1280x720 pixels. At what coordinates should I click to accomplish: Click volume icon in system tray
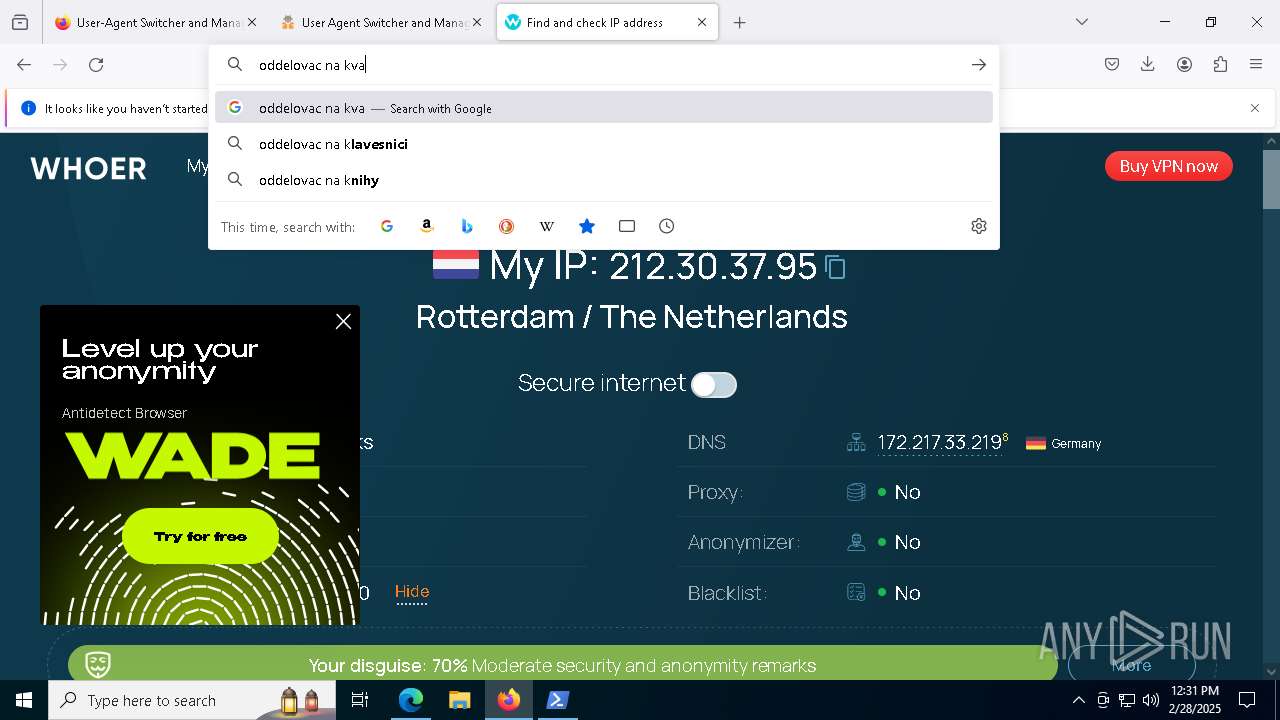coord(1151,700)
